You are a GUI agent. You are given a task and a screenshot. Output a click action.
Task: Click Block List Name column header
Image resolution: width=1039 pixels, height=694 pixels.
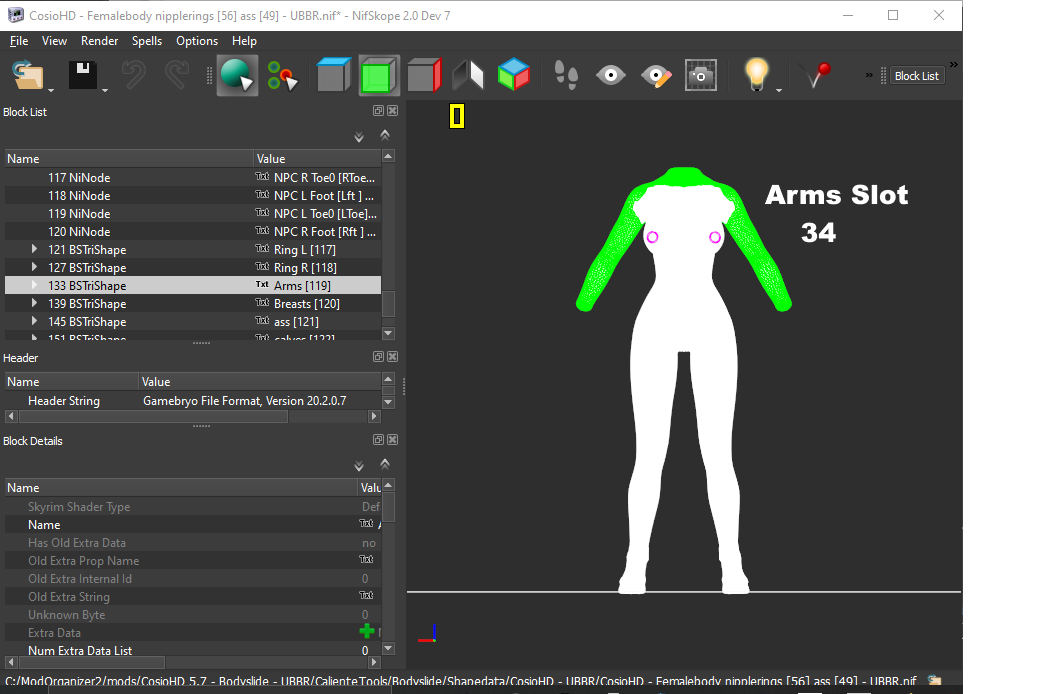pos(129,158)
